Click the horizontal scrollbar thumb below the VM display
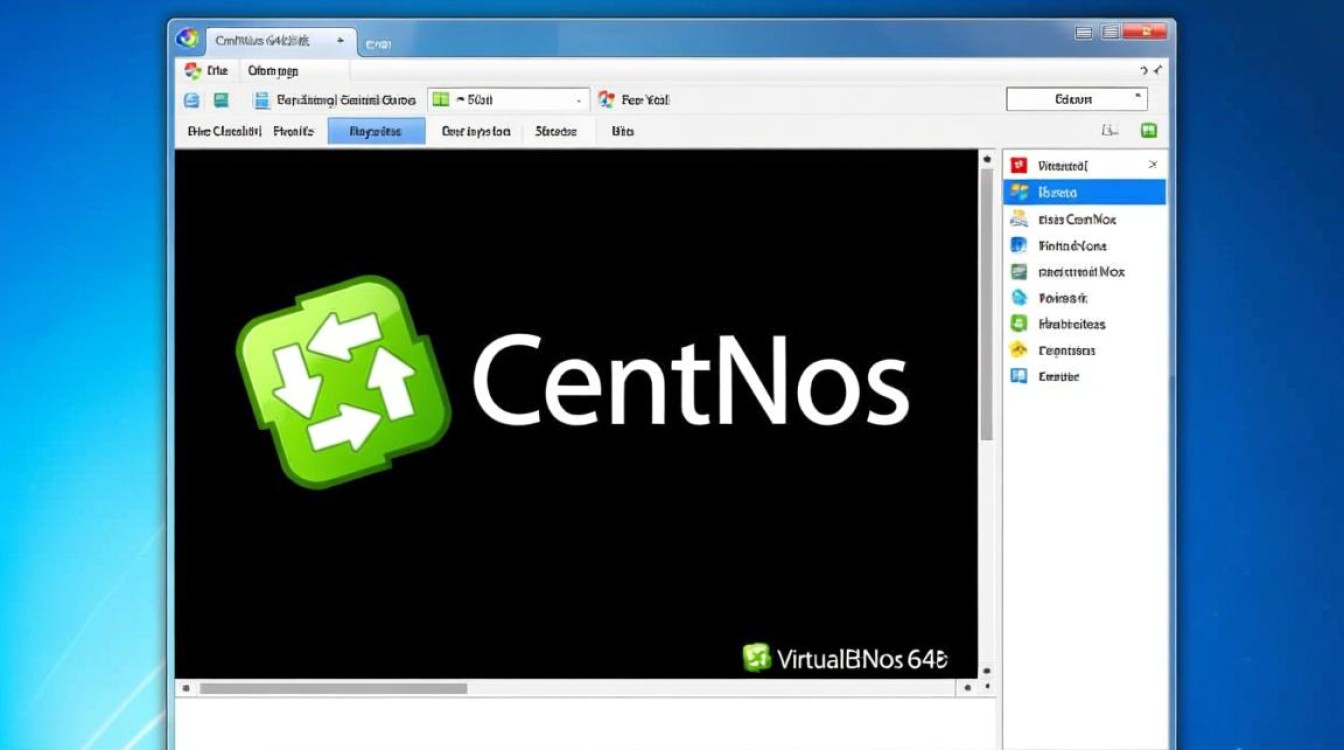This screenshot has width=1344, height=750. [333, 688]
